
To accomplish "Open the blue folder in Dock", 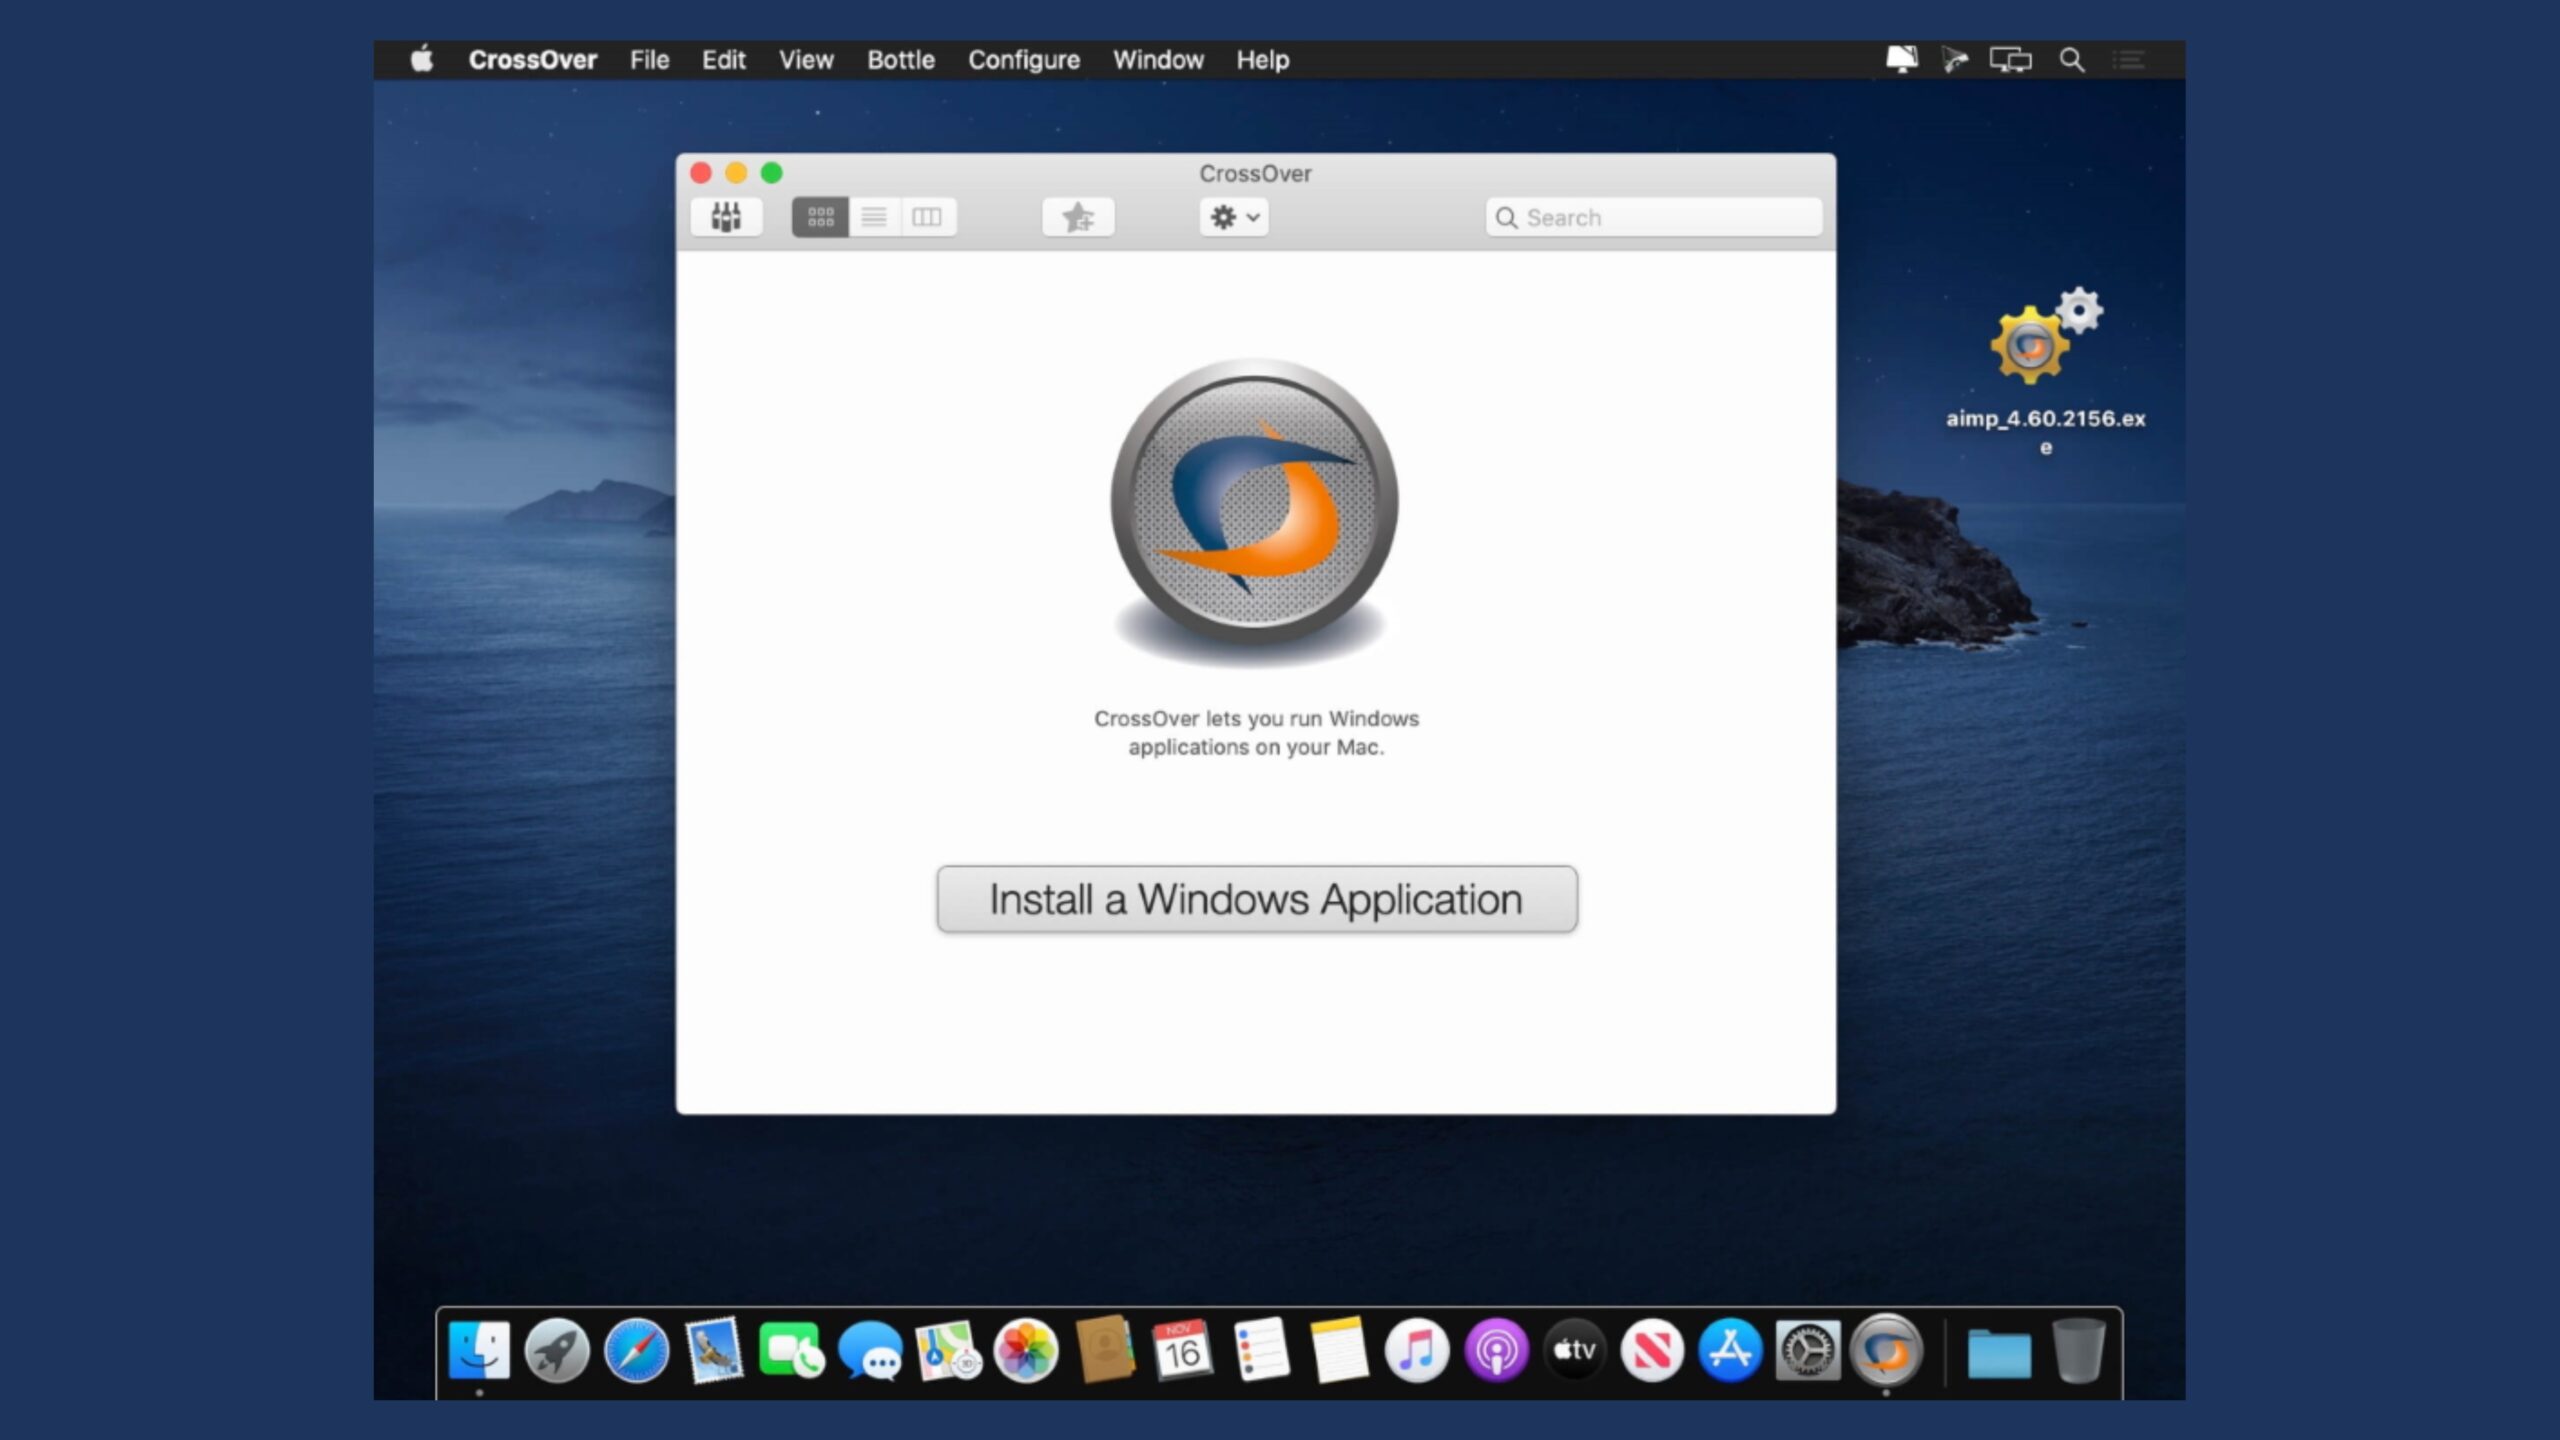I will [1998, 1352].
